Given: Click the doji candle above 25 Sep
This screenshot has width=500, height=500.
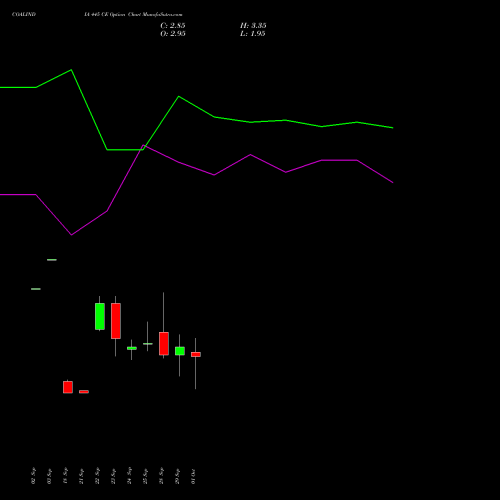Looking at the screenshot, I should pos(148,344).
